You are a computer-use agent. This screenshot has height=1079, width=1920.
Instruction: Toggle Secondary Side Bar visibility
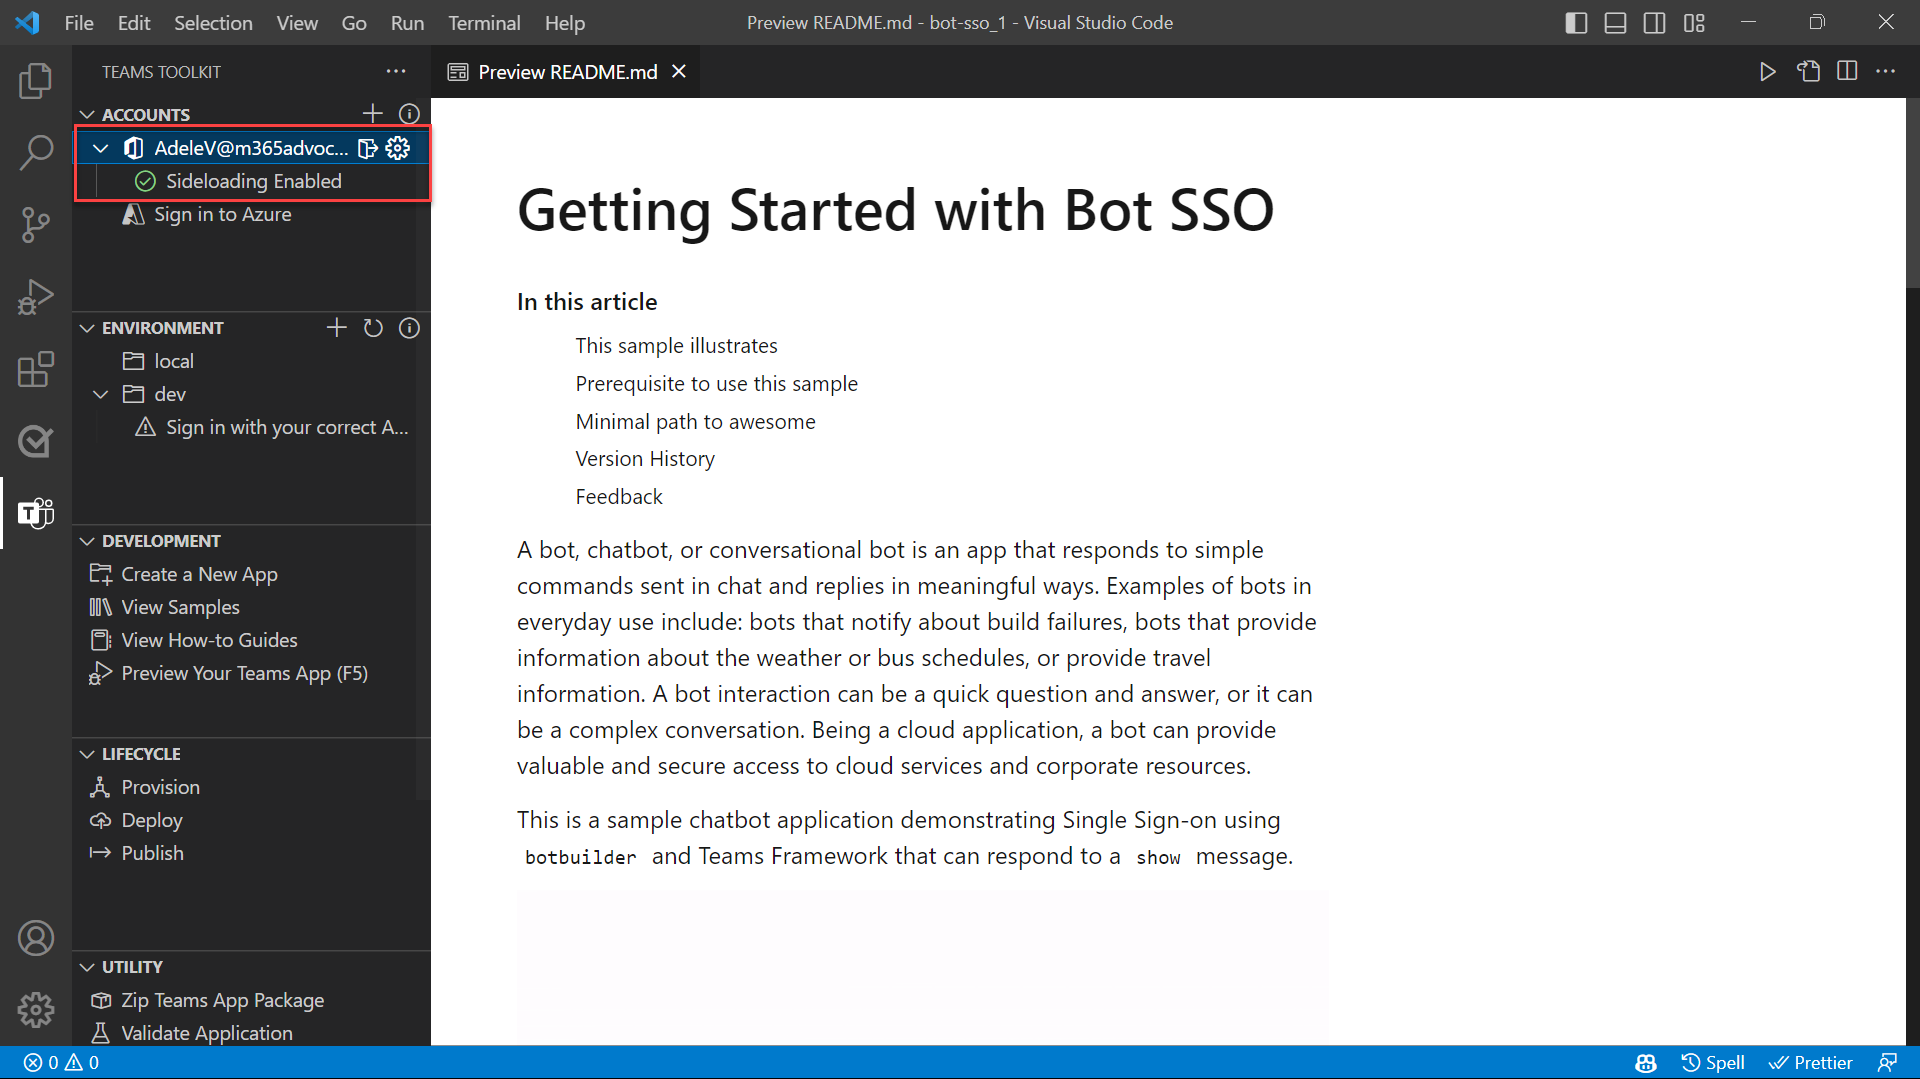(x=1655, y=22)
